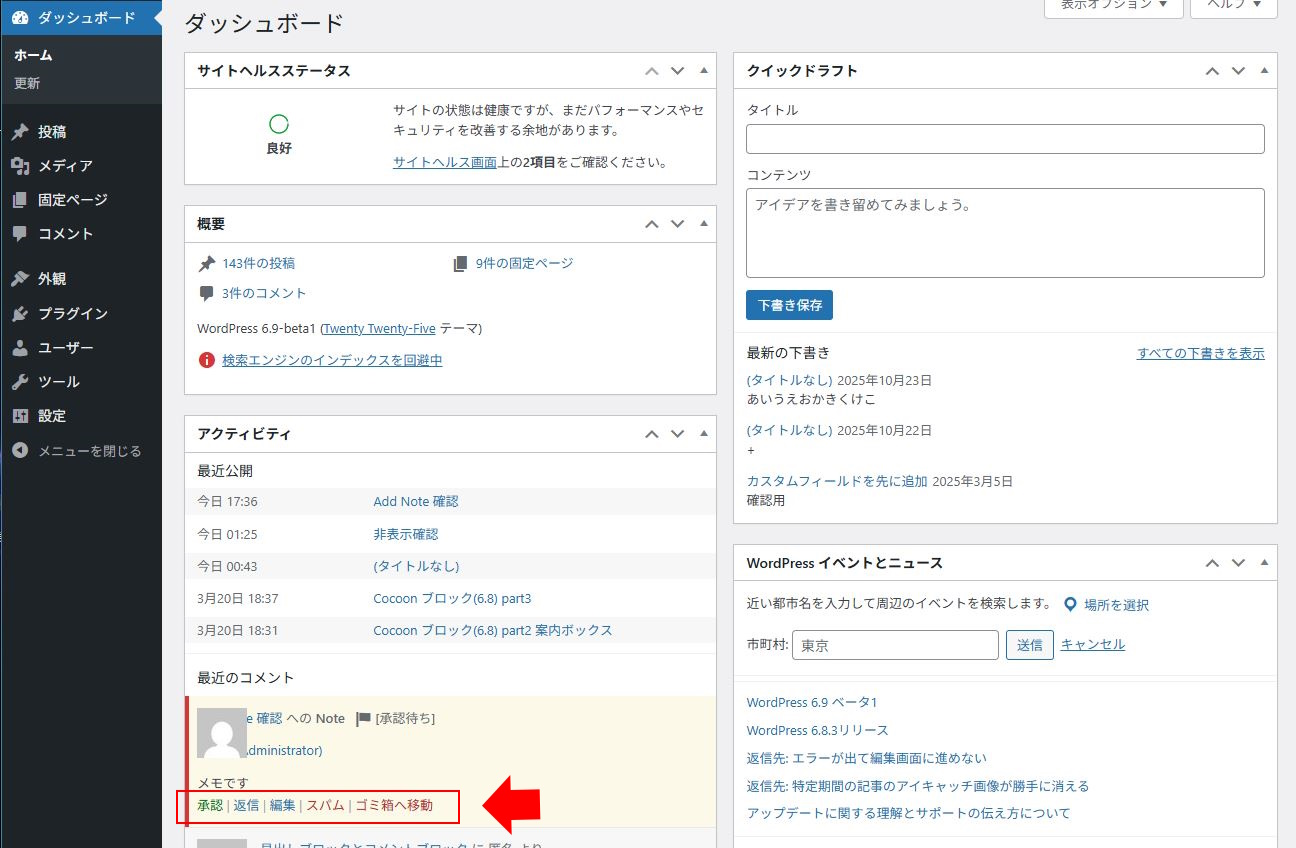This screenshot has width=1296, height=848.
Task: Click the Pages icon beside 固定ページ
Action: point(20,200)
